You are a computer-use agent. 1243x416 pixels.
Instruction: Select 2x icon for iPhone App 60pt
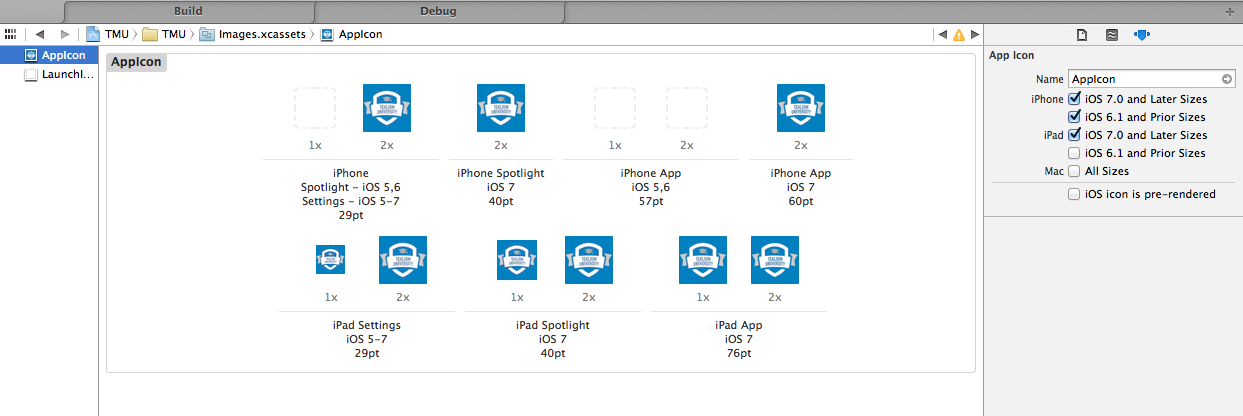801,108
